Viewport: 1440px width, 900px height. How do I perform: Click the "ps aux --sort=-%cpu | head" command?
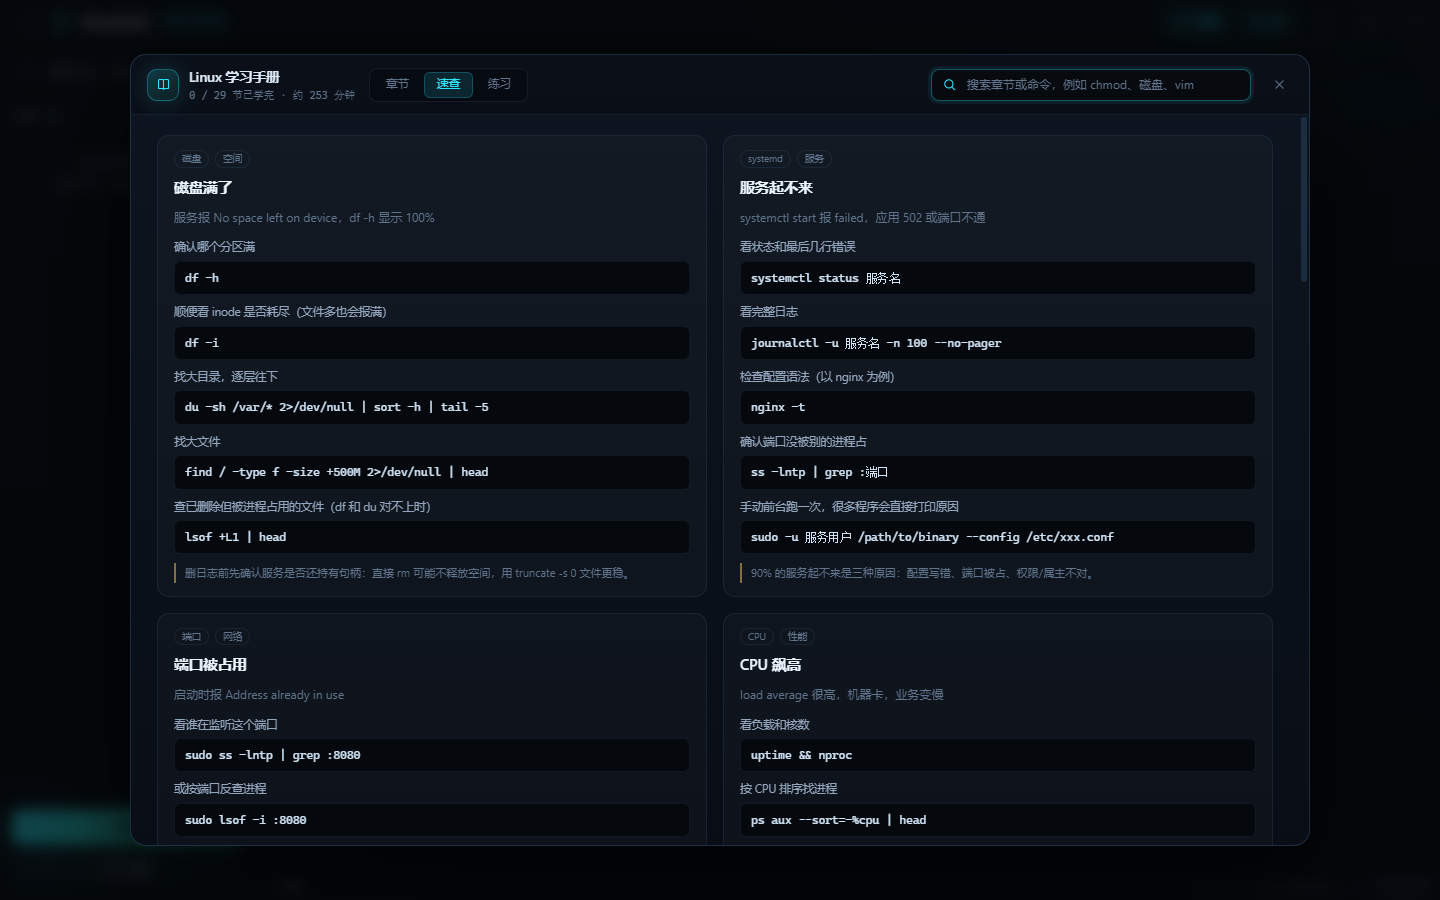[998, 820]
